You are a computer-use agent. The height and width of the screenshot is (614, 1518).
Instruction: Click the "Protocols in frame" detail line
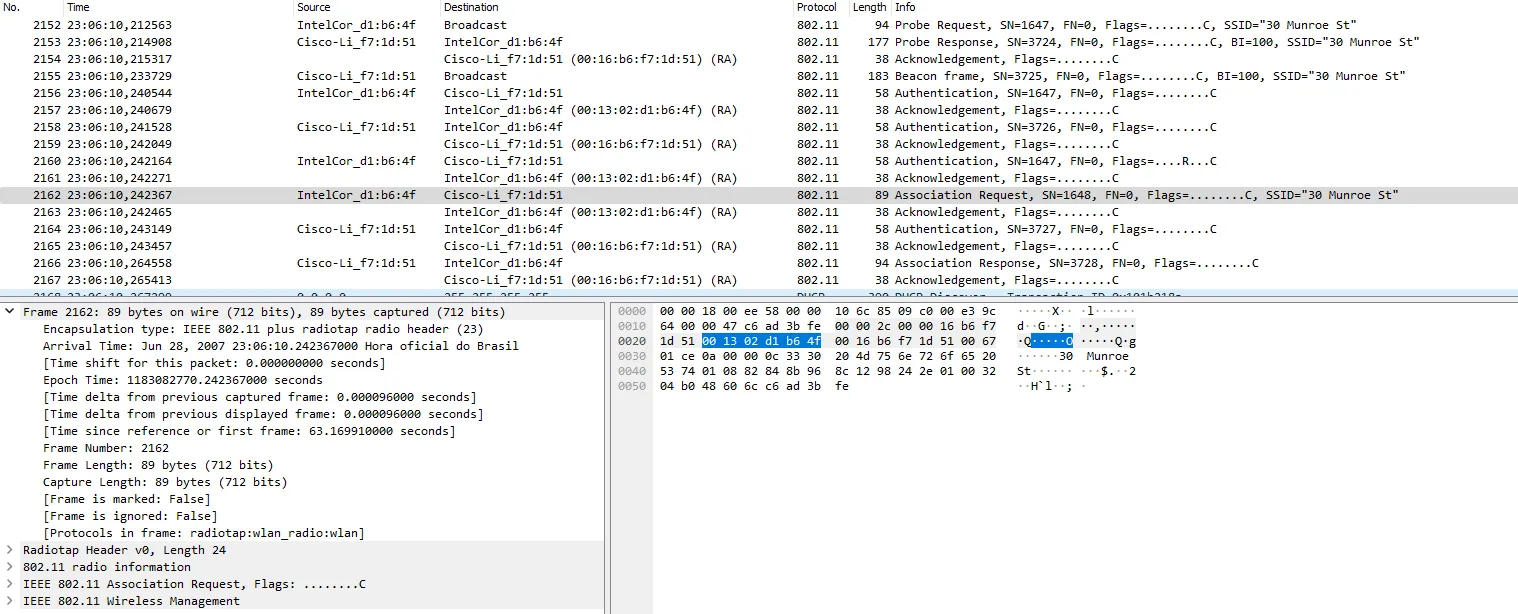pos(203,533)
